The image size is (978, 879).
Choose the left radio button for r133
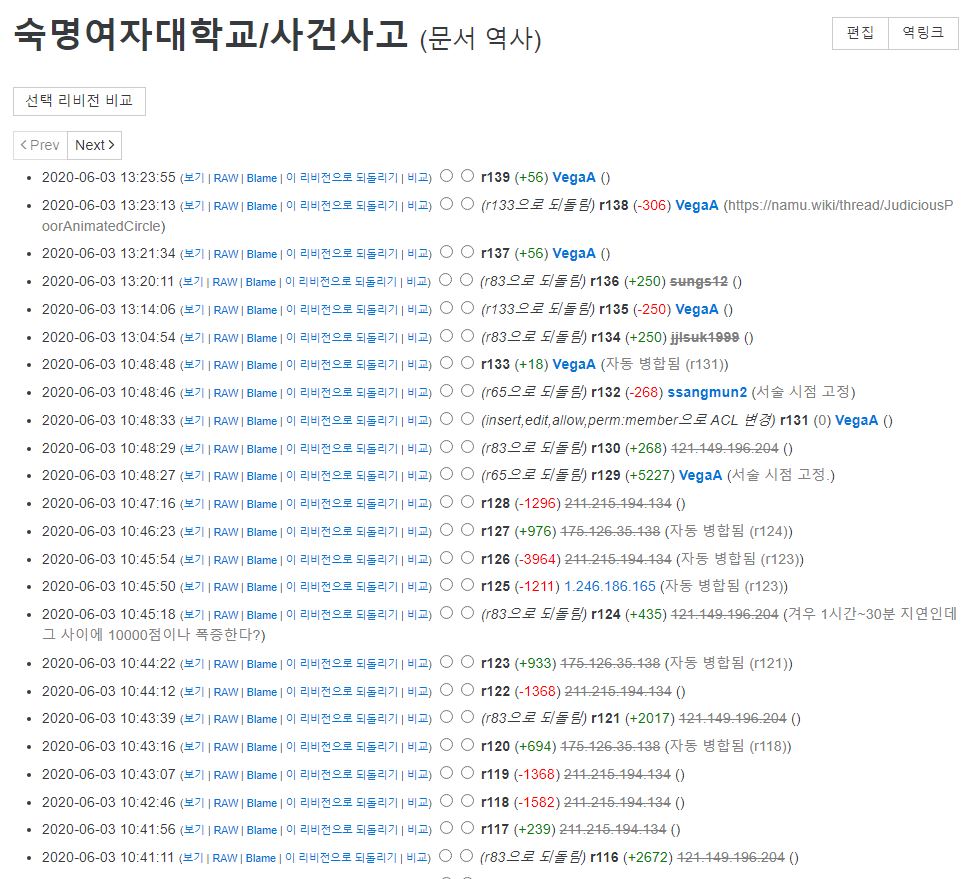(x=446, y=363)
